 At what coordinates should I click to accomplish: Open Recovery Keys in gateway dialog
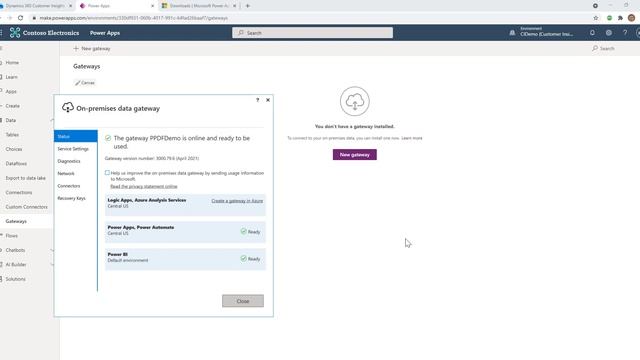pos(71,198)
